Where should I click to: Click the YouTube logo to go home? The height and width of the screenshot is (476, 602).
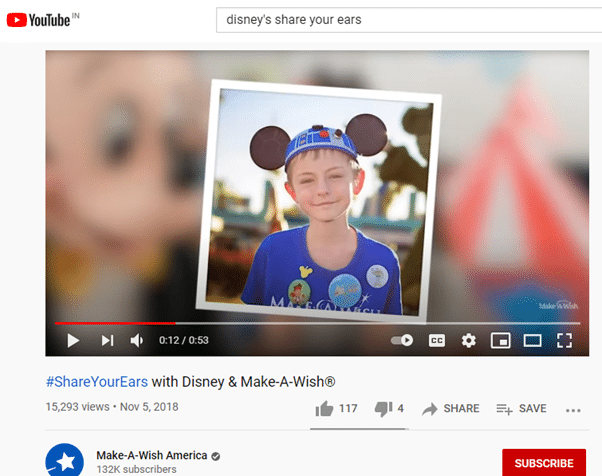point(38,20)
